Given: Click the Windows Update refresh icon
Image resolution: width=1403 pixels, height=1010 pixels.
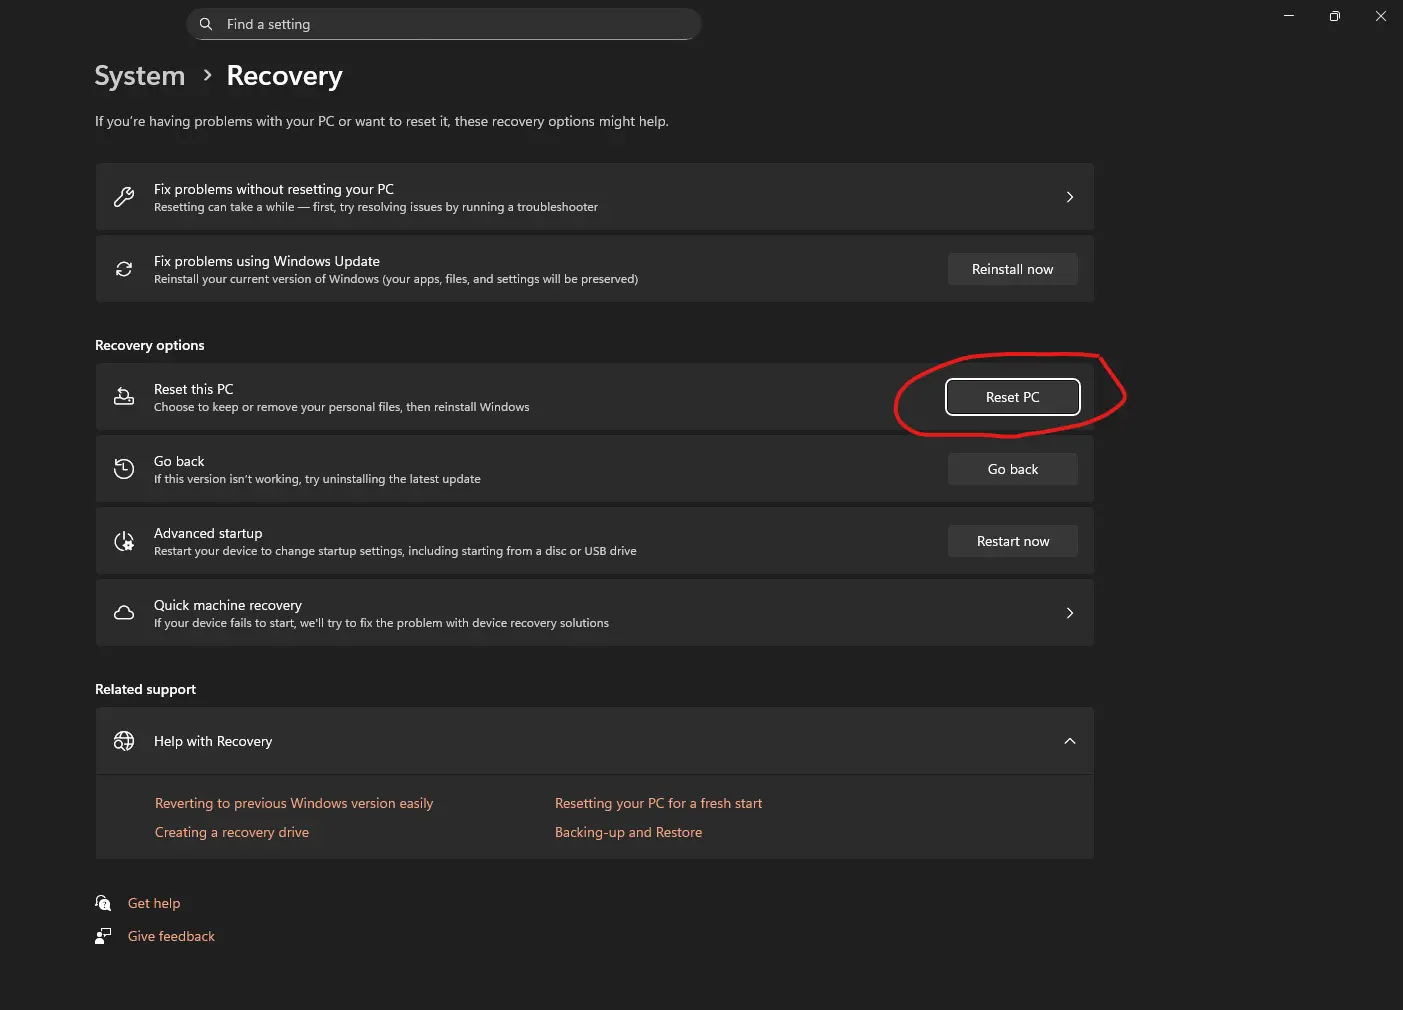Looking at the screenshot, I should point(124,269).
